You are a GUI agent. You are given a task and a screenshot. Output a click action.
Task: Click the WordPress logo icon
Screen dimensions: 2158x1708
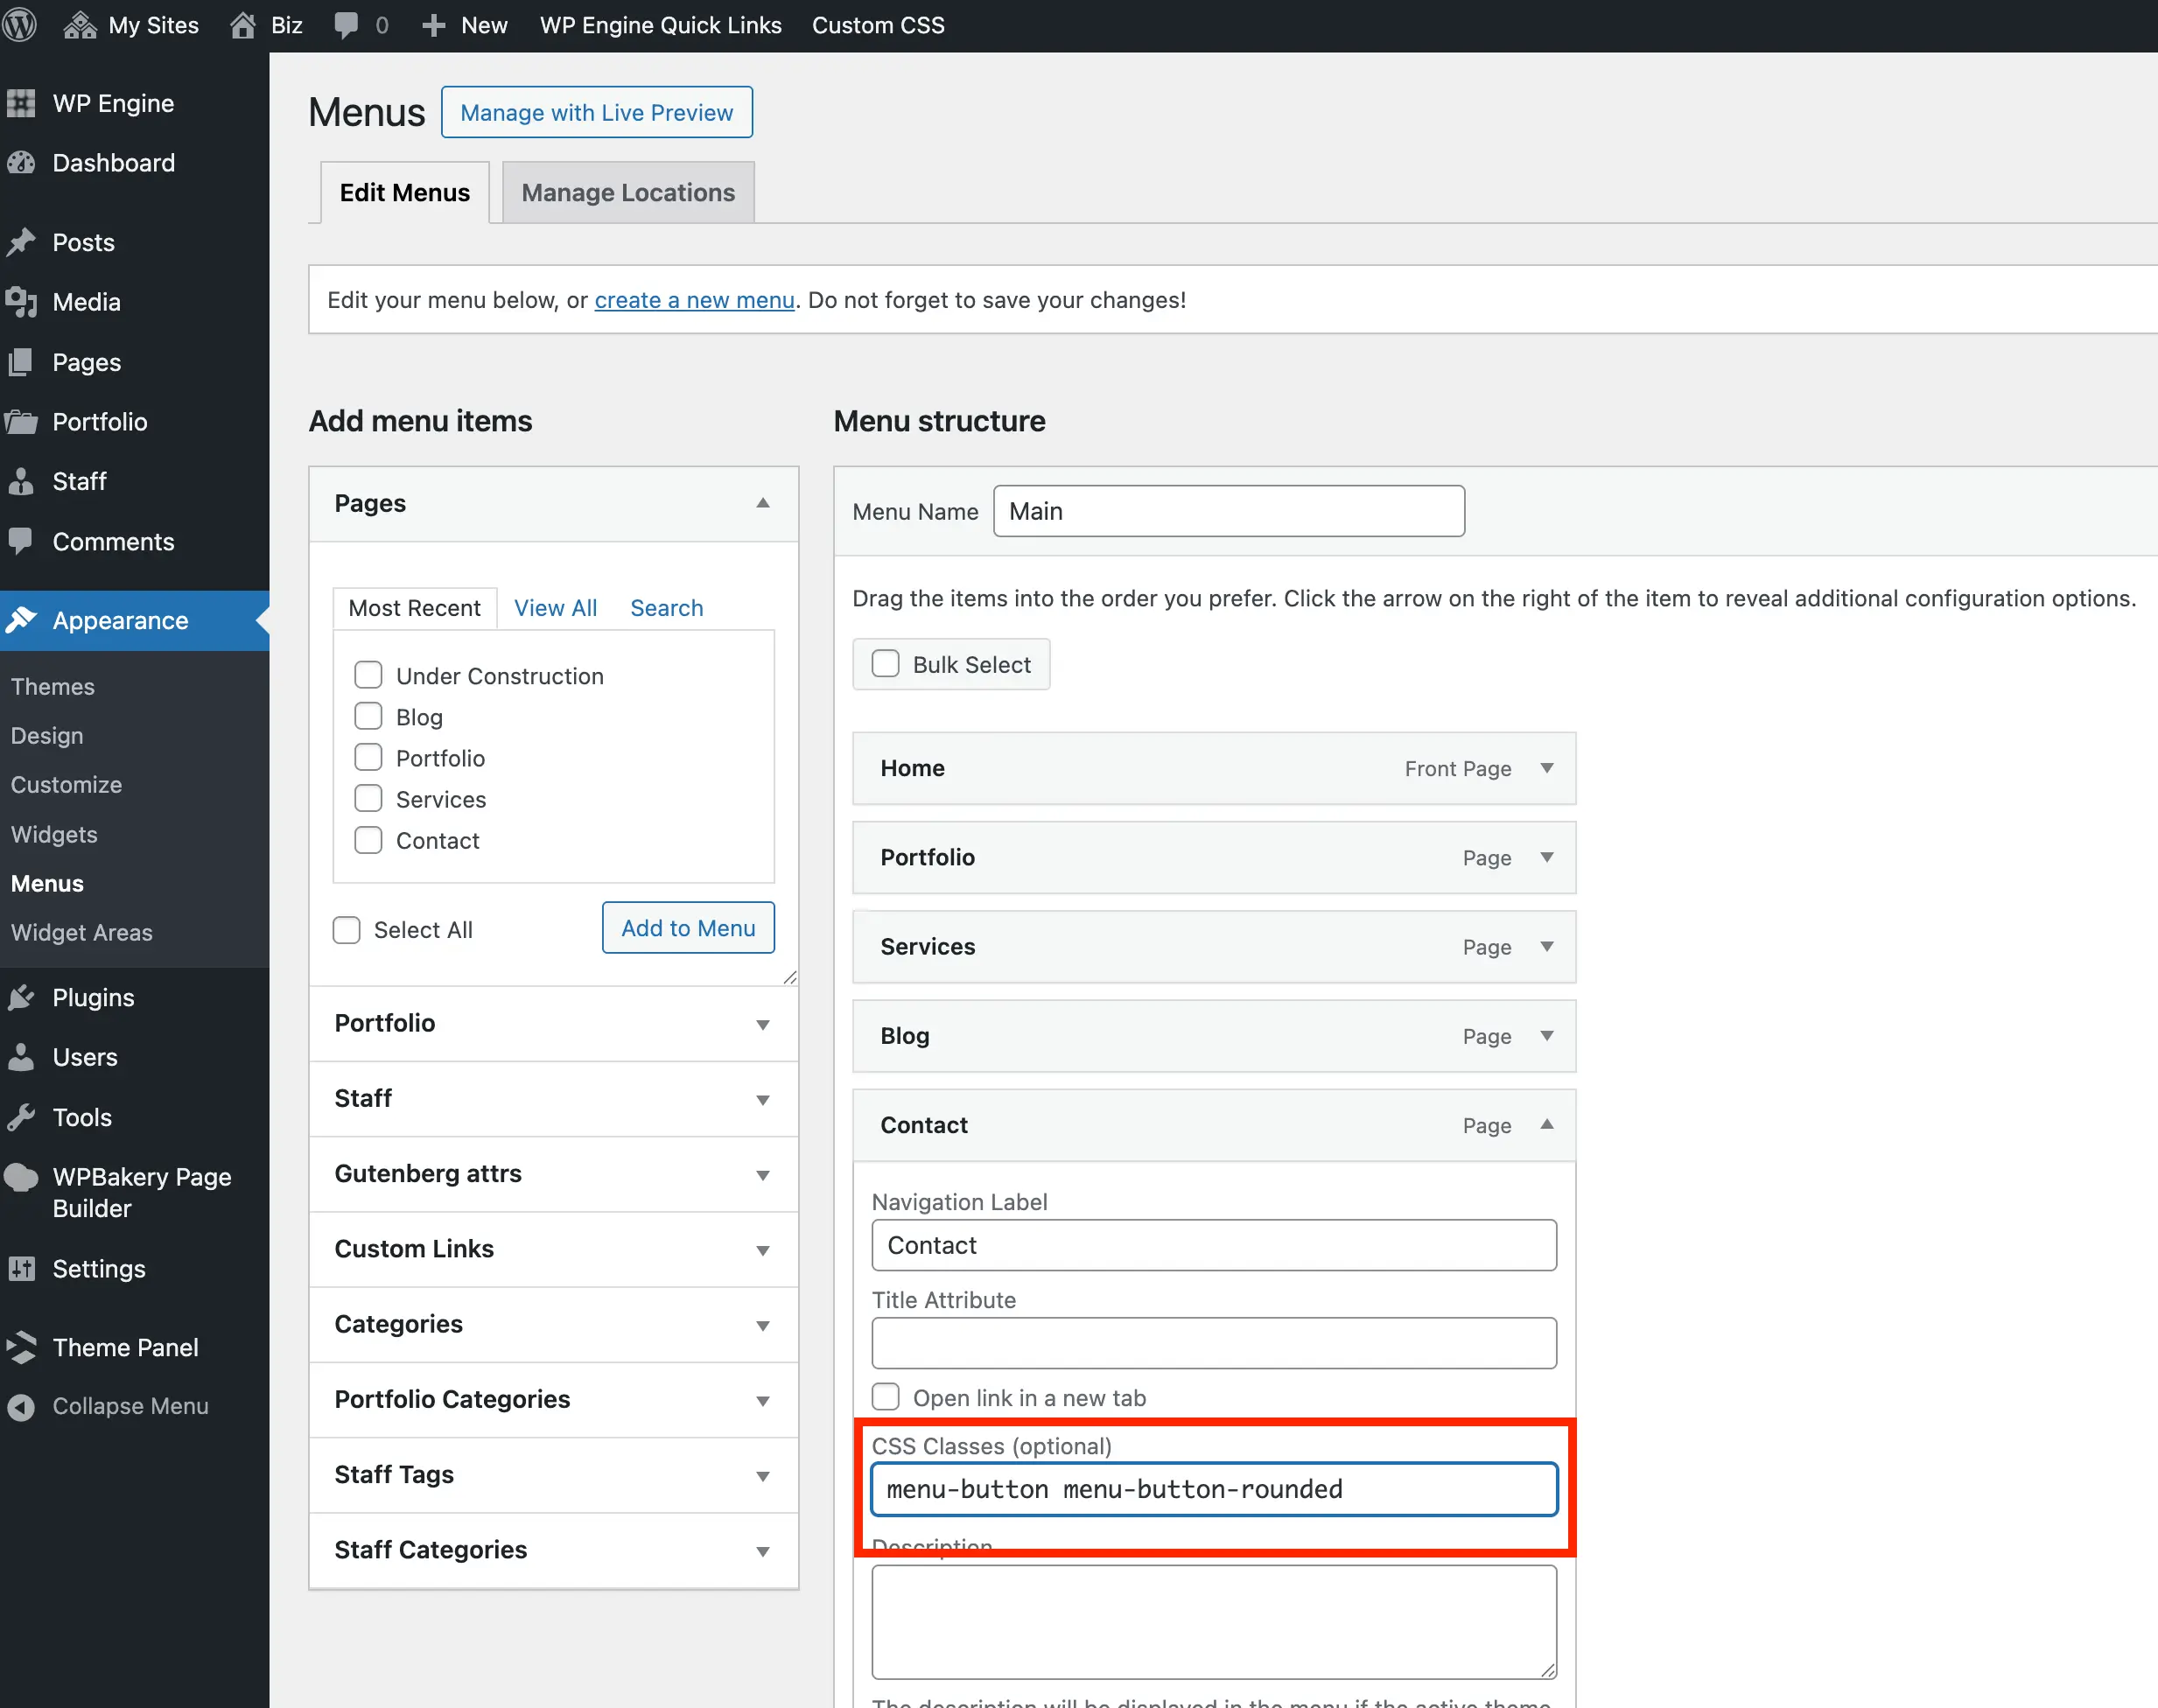[20, 24]
